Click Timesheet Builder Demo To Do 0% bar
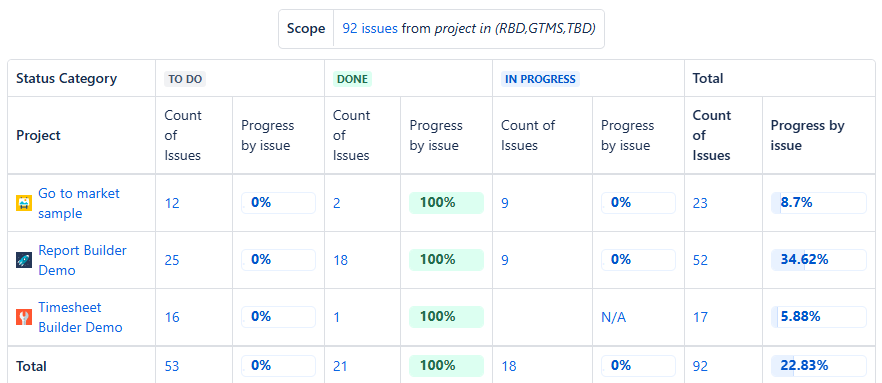The width and height of the screenshot is (882, 383). pos(278,317)
